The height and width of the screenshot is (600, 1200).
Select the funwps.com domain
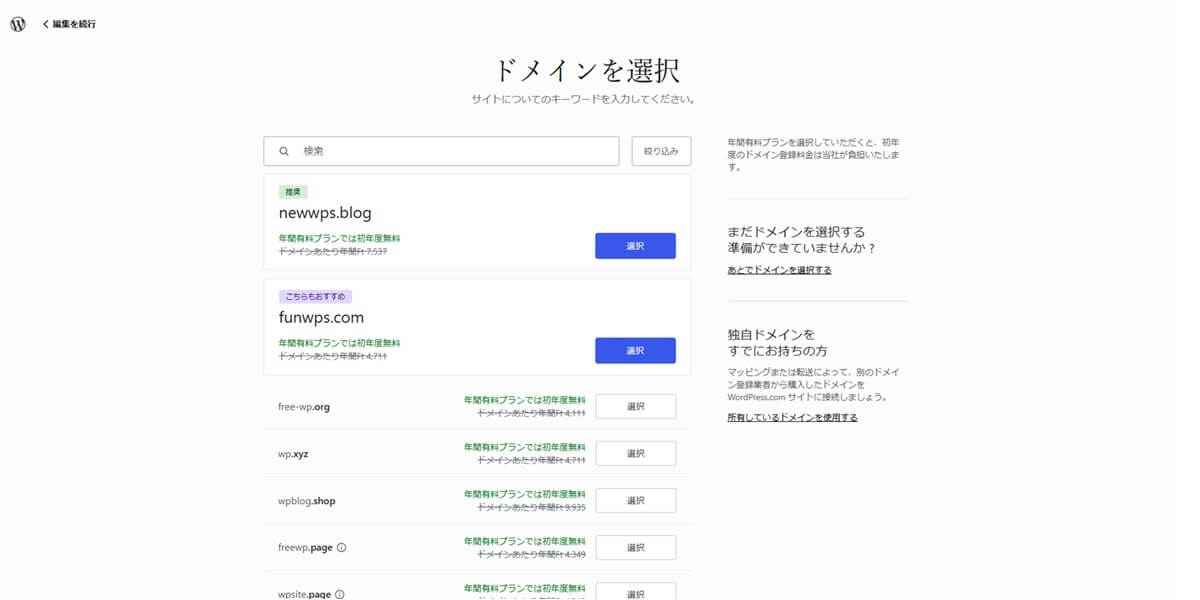point(635,351)
